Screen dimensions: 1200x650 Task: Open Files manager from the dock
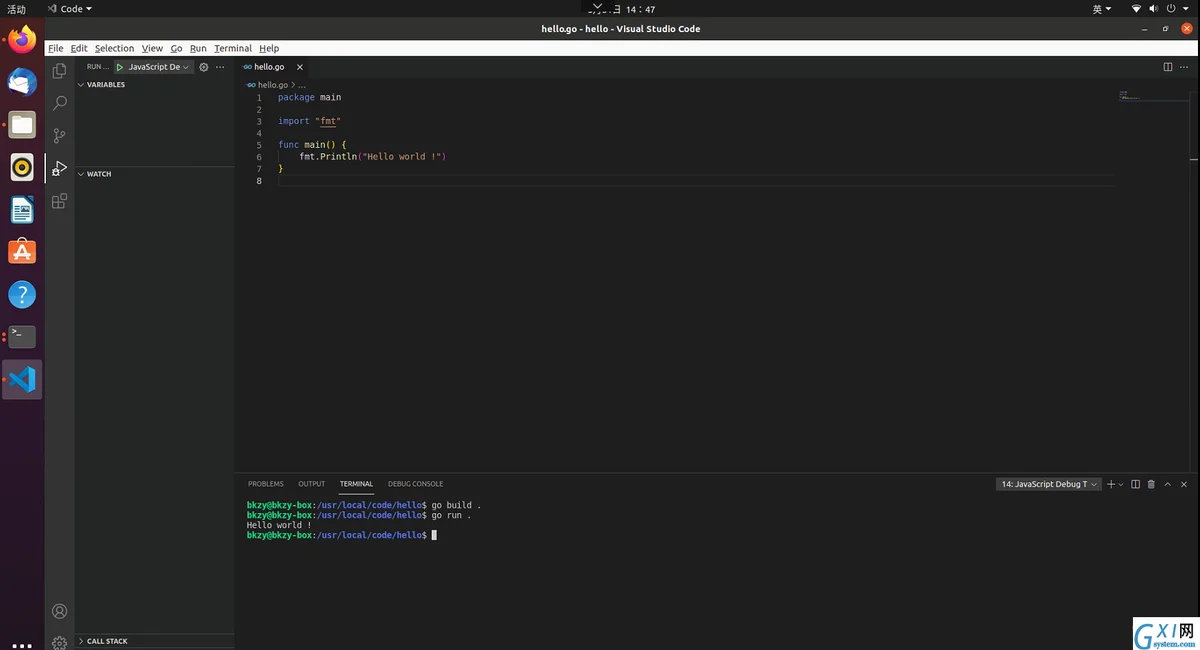pos(22,125)
